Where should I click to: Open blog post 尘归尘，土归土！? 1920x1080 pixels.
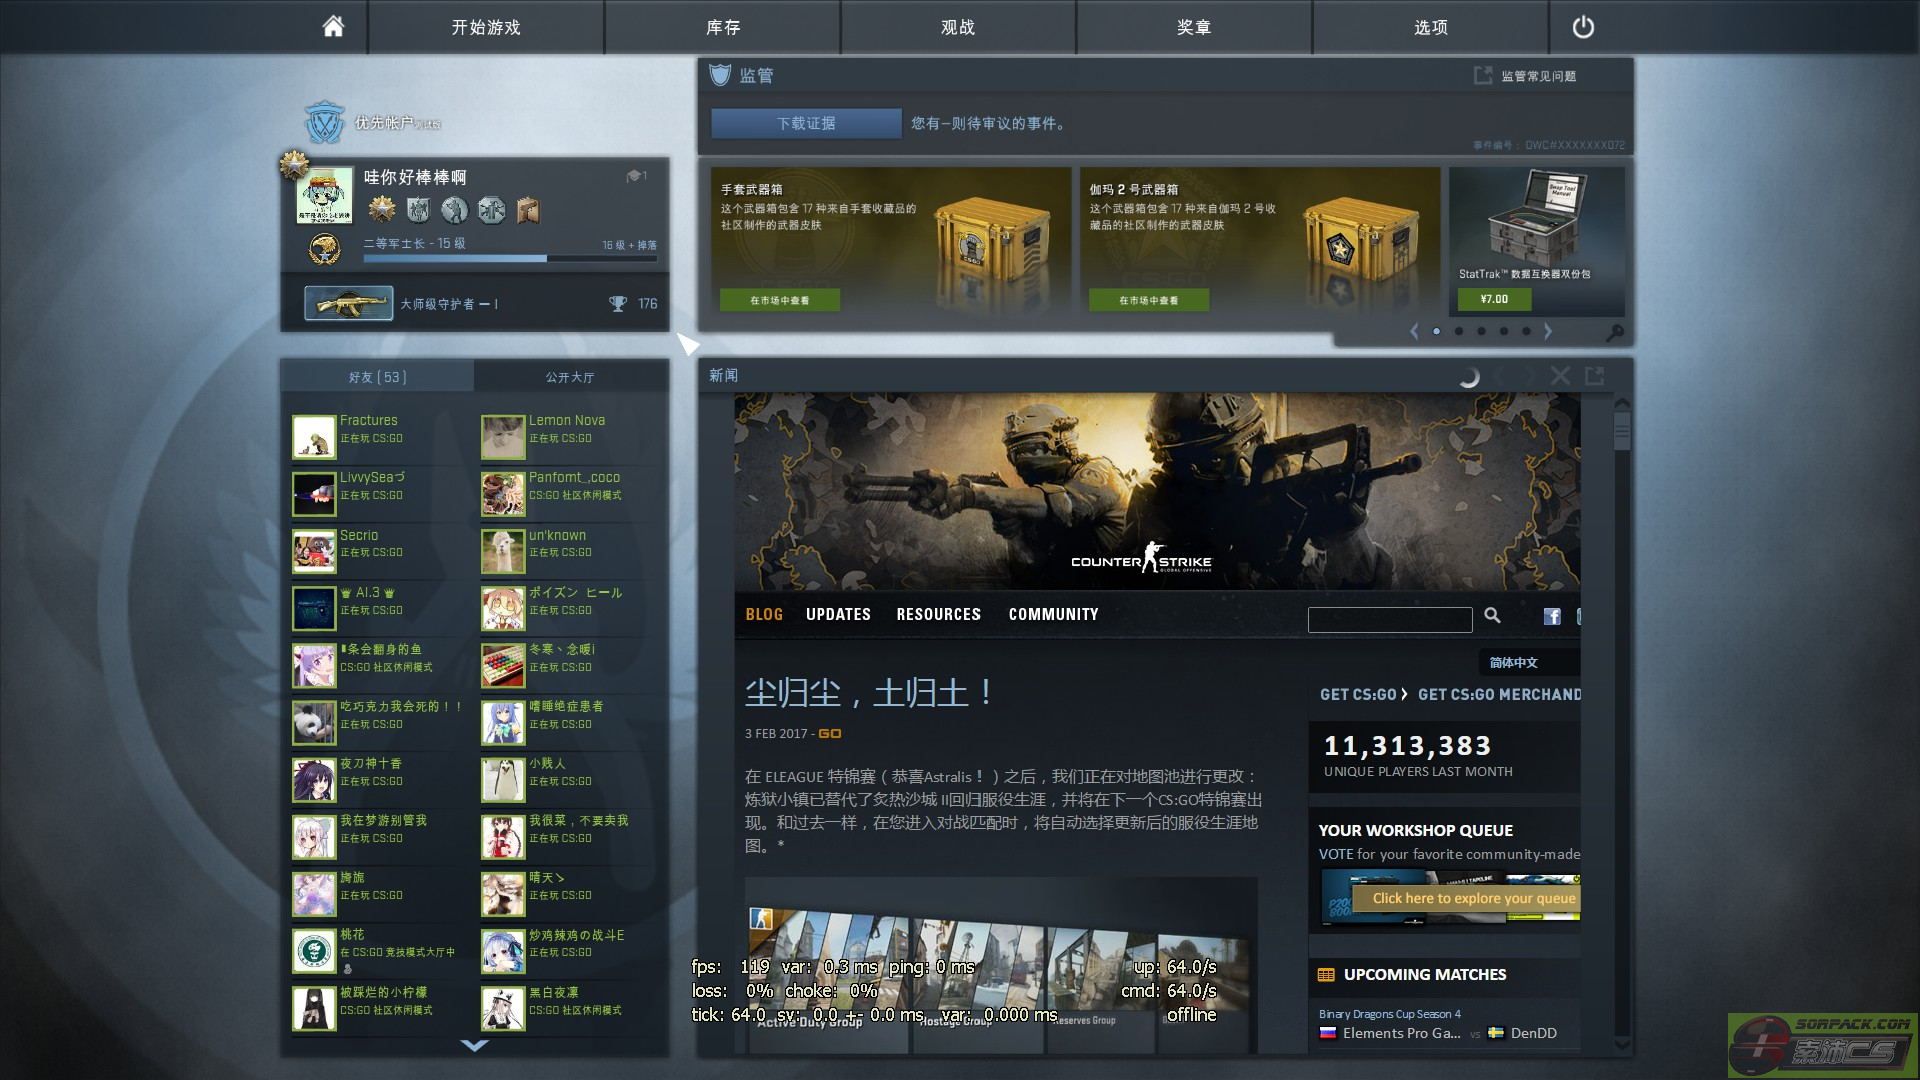(x=870, y=693)
